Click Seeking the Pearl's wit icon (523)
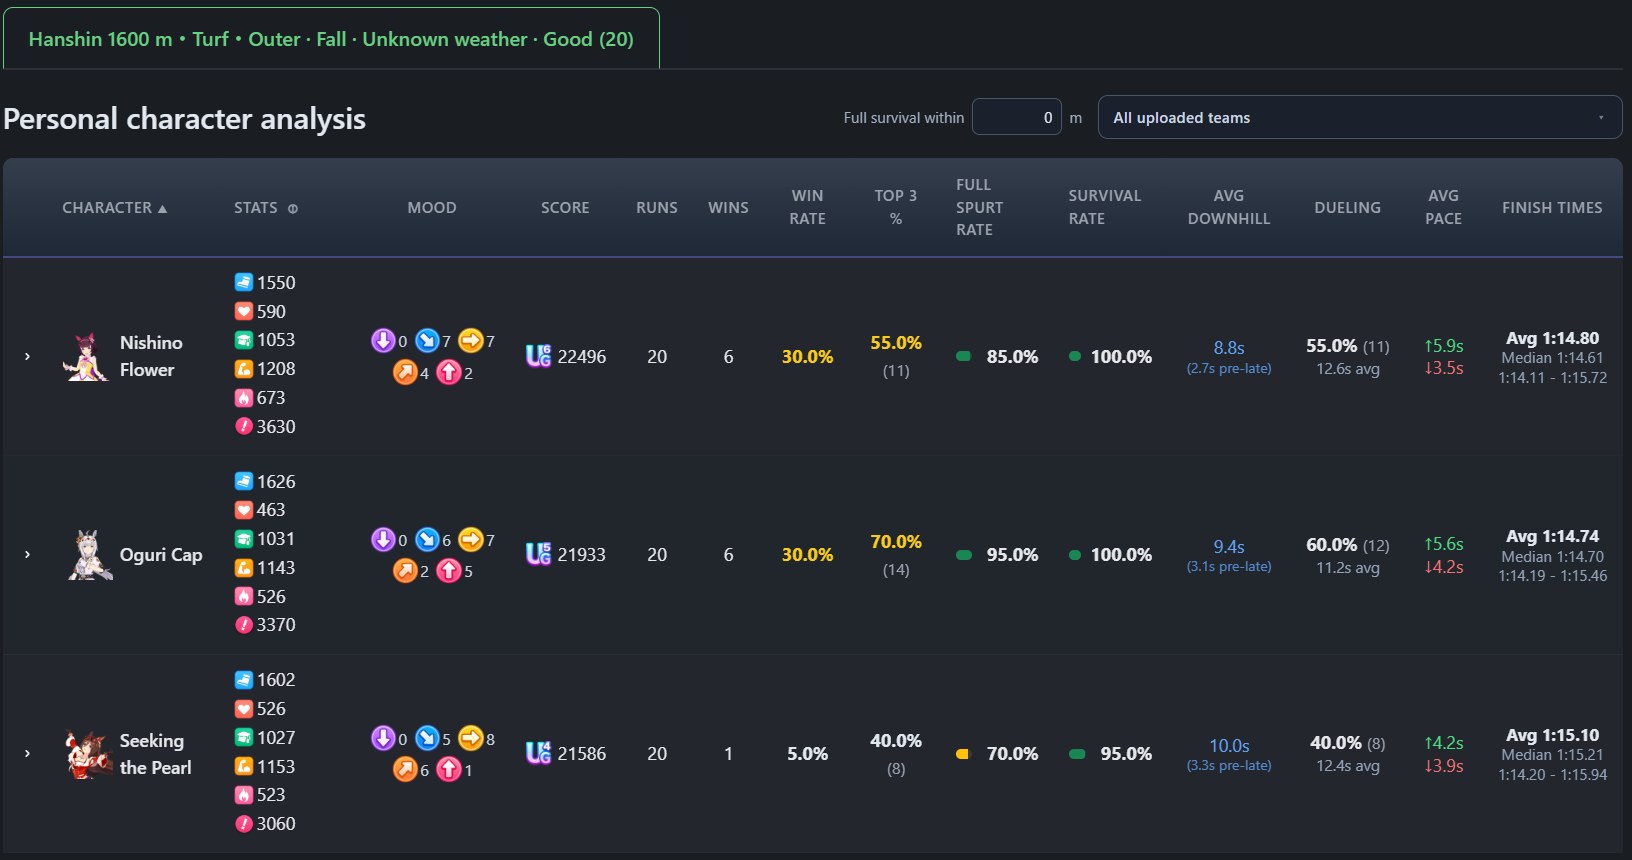The image size is (1632, 860). [x=244, y=795]
